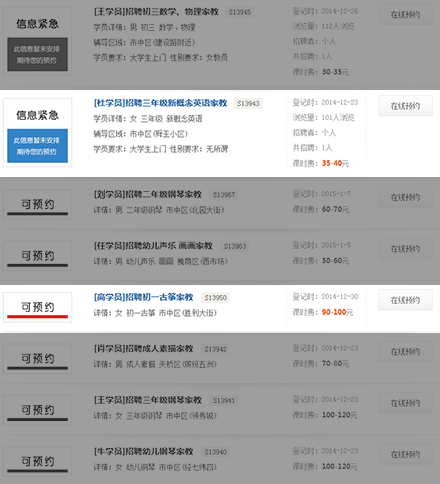This screenshot has width=440, height=484.
Task: Open the 王学员 三年级钢琴家教 listing
Action: (148, 400)
